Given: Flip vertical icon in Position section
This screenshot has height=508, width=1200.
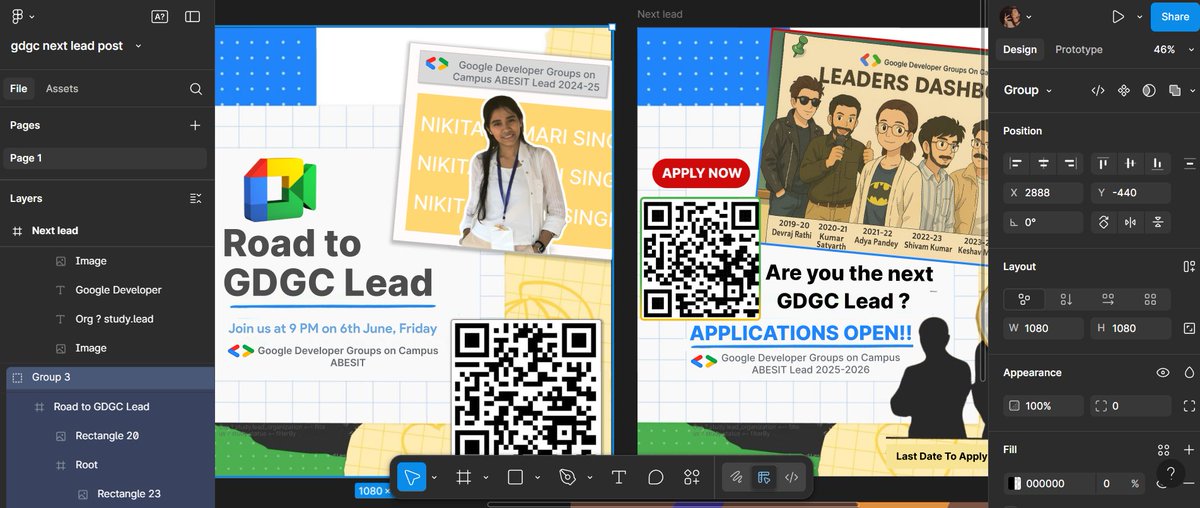Looking at the screenshot, I should [1157, 222].
